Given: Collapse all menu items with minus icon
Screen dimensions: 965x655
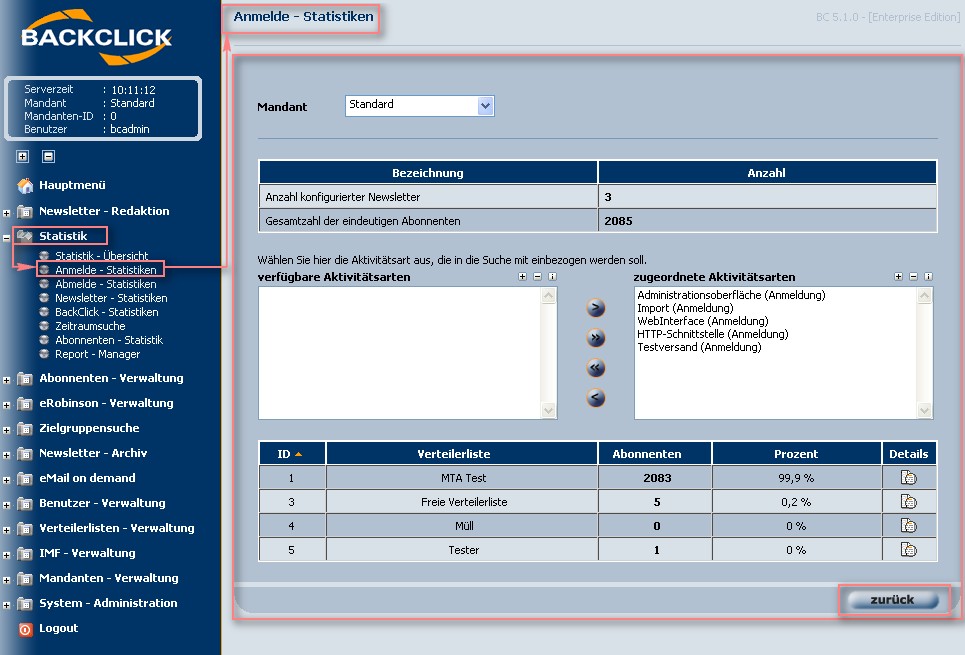Looking at the screenshot, I should click(49, 156).
